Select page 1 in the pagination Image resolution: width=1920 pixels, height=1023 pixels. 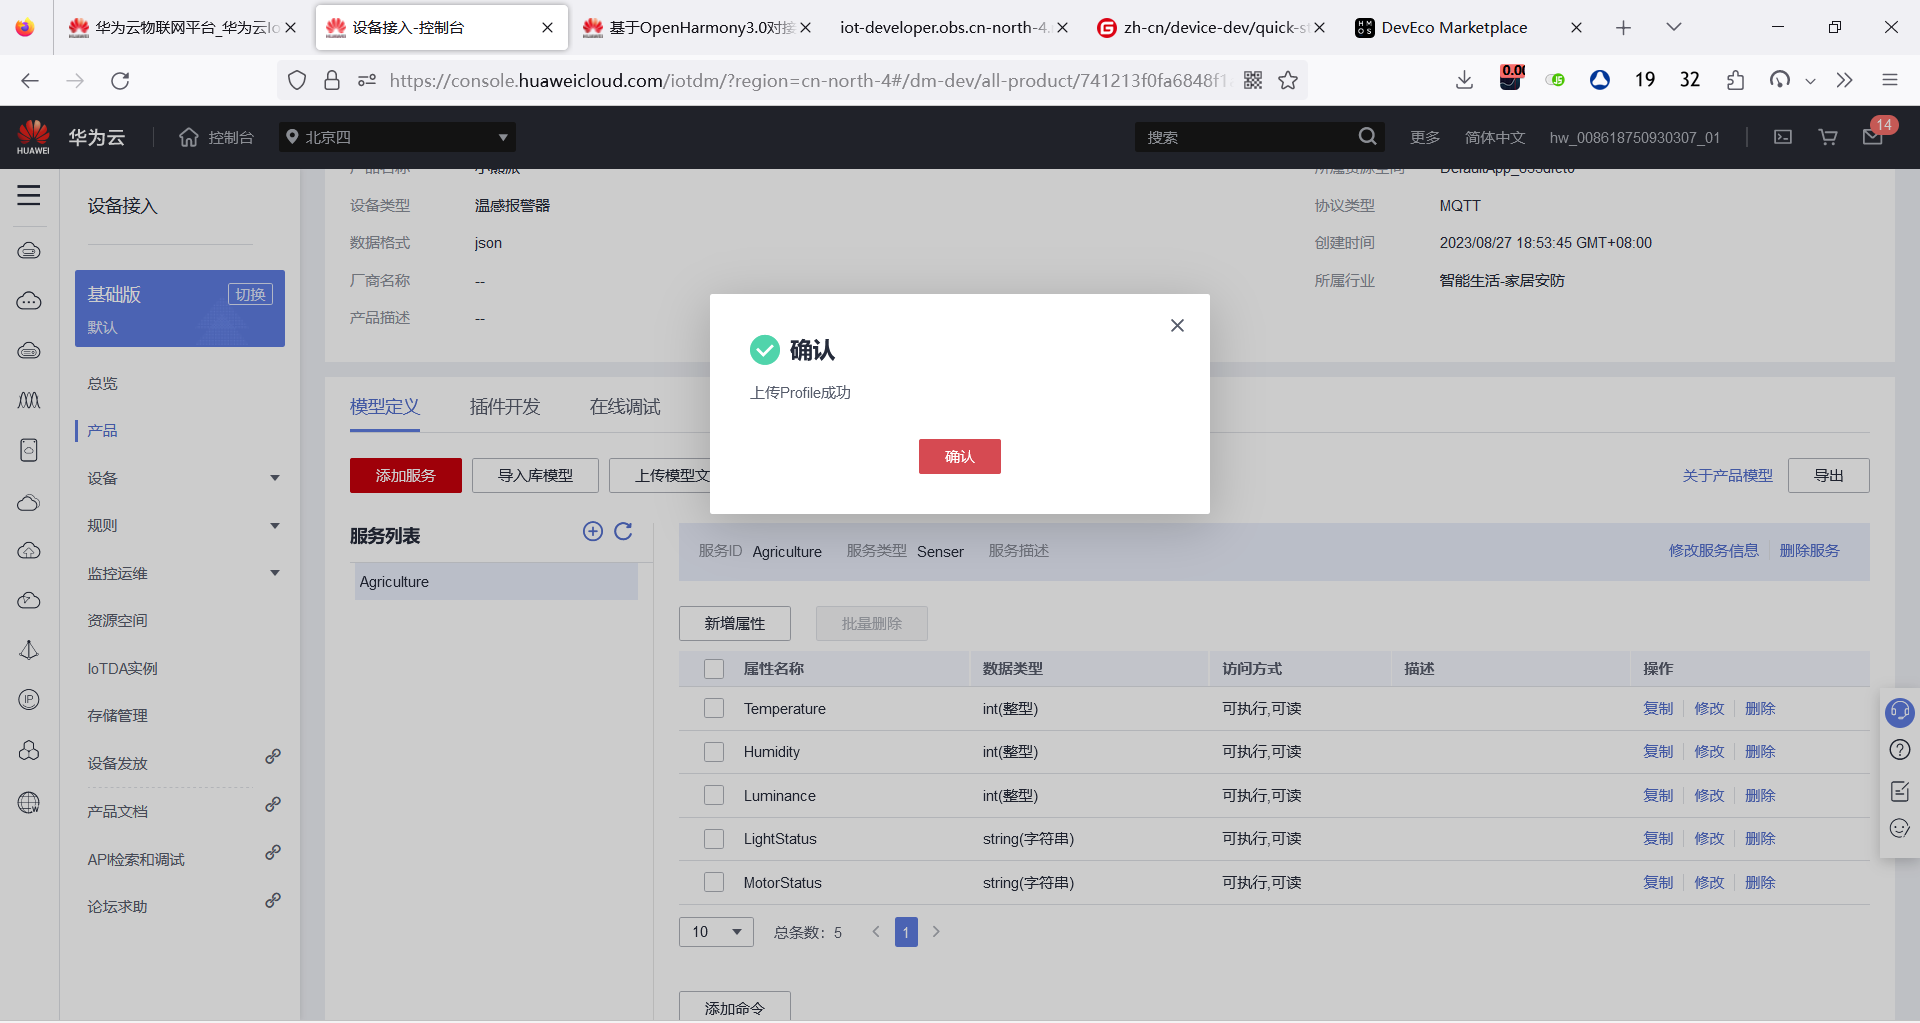pyautogui.click(x=906, y=932)
